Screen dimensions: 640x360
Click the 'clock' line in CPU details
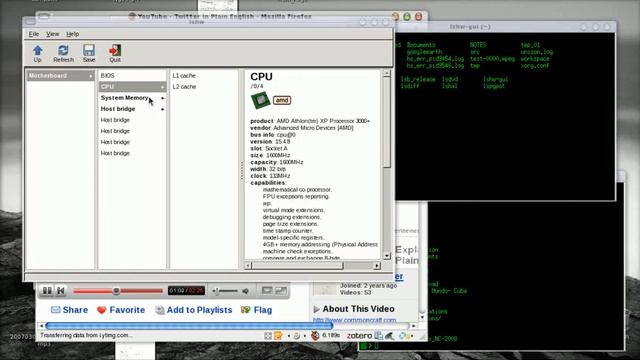(x=270, y=176)
